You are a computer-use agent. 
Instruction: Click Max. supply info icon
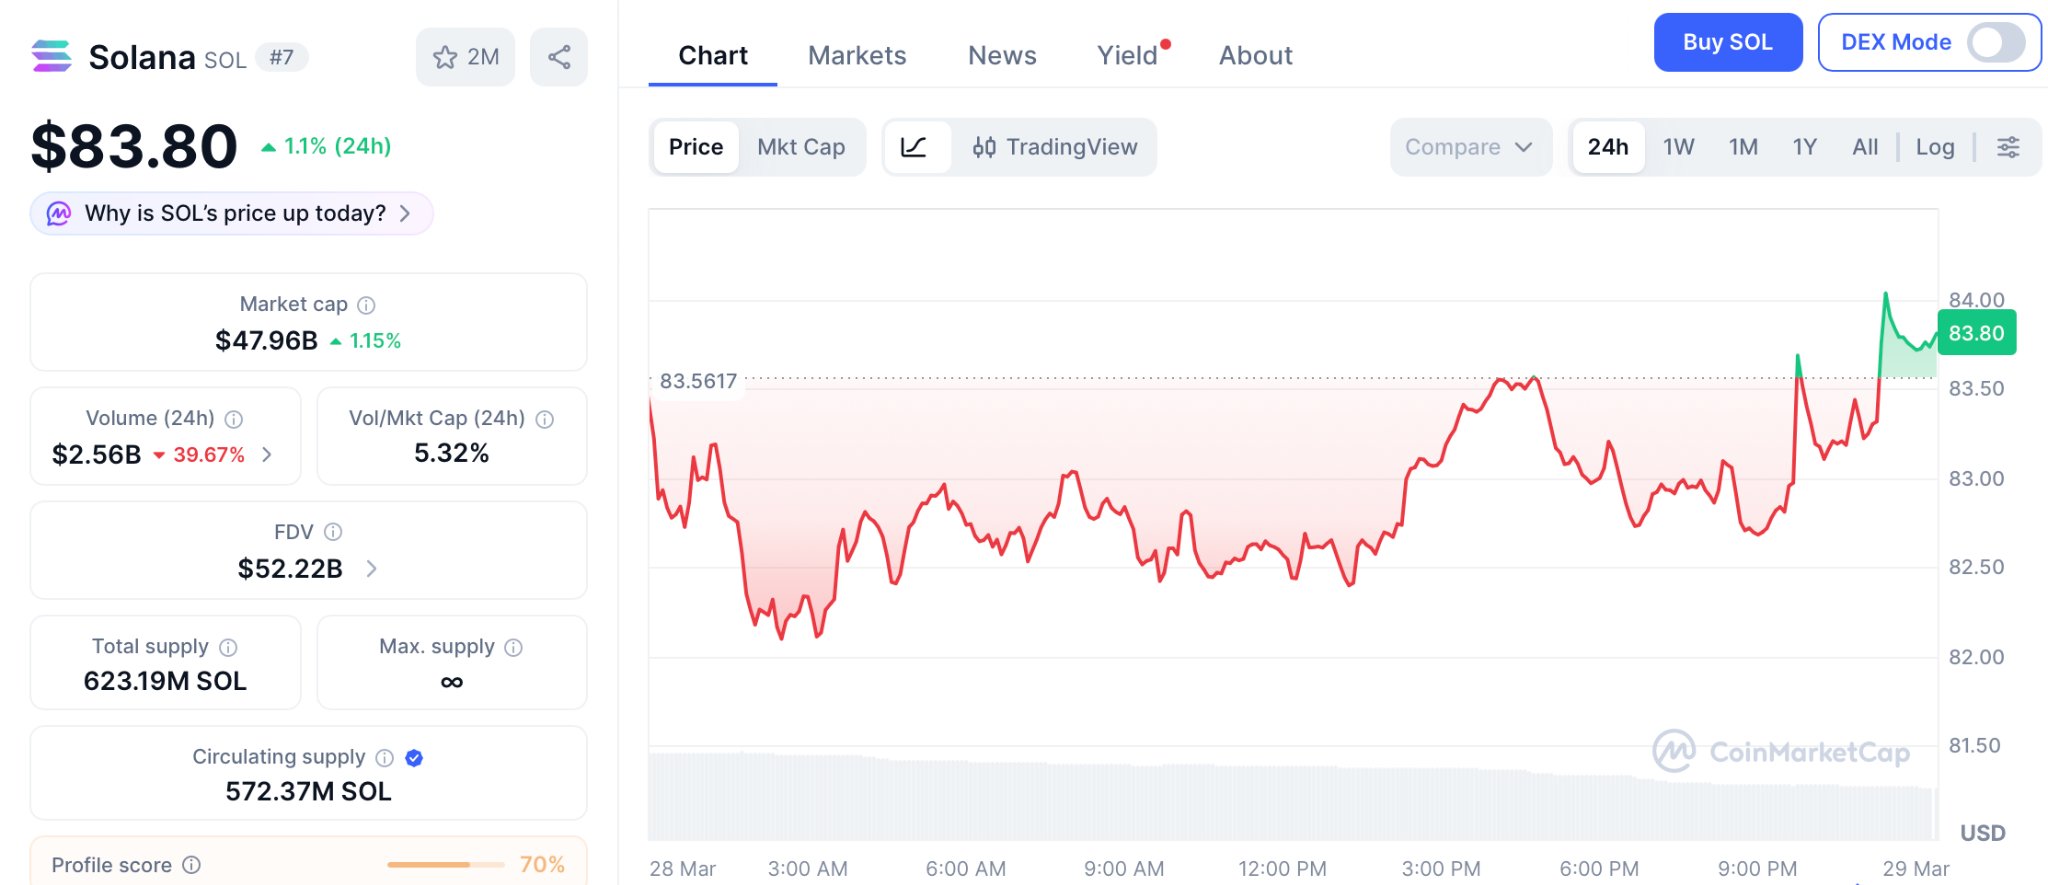[x=514, y=647]
